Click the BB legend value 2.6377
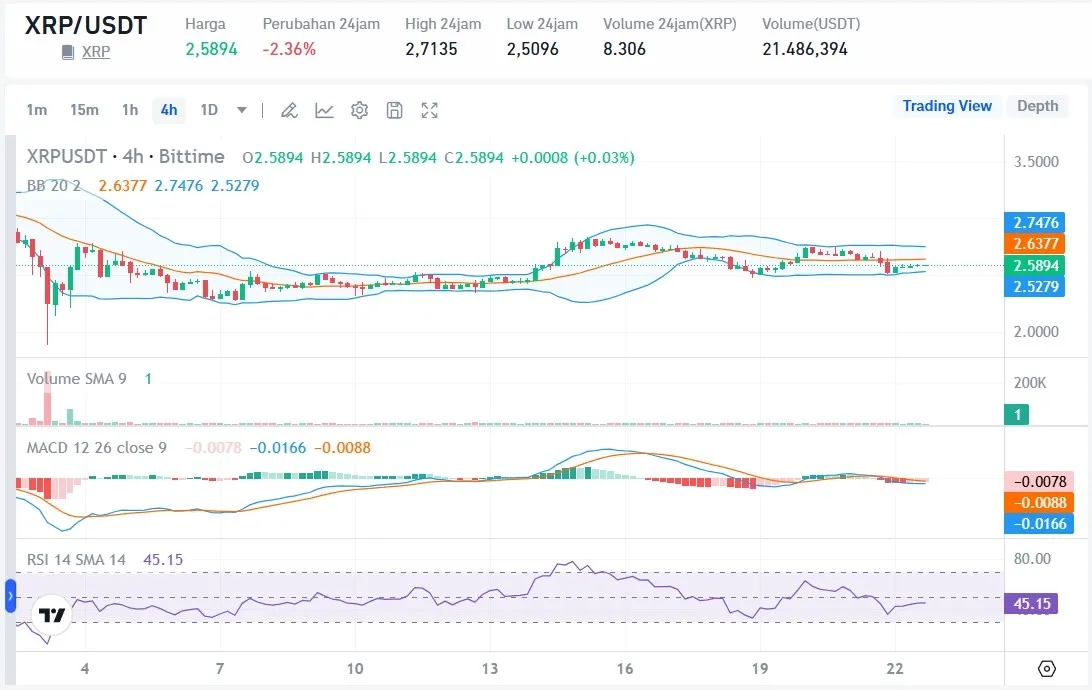This screenshot has height=690, width=1092. [123, 186]
